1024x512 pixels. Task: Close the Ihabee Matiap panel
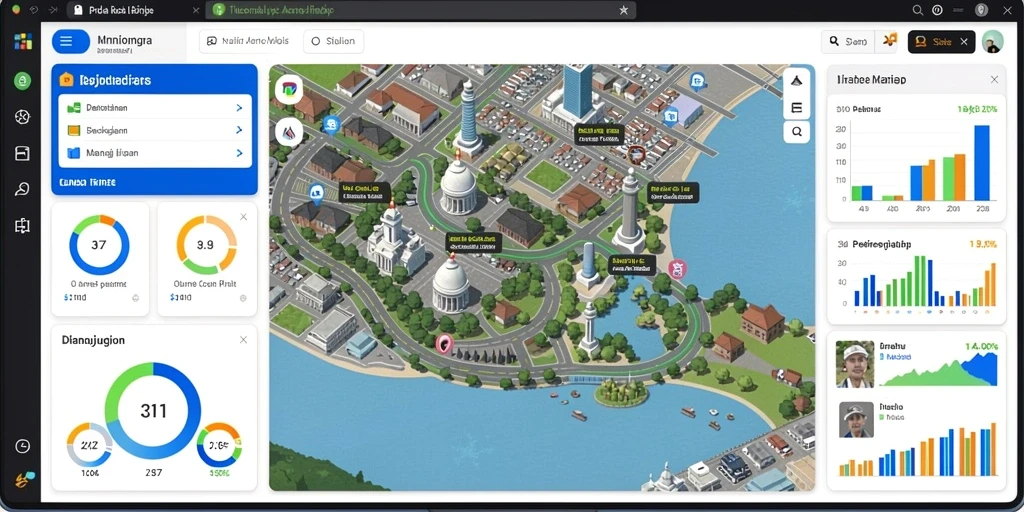click(994, 80)
